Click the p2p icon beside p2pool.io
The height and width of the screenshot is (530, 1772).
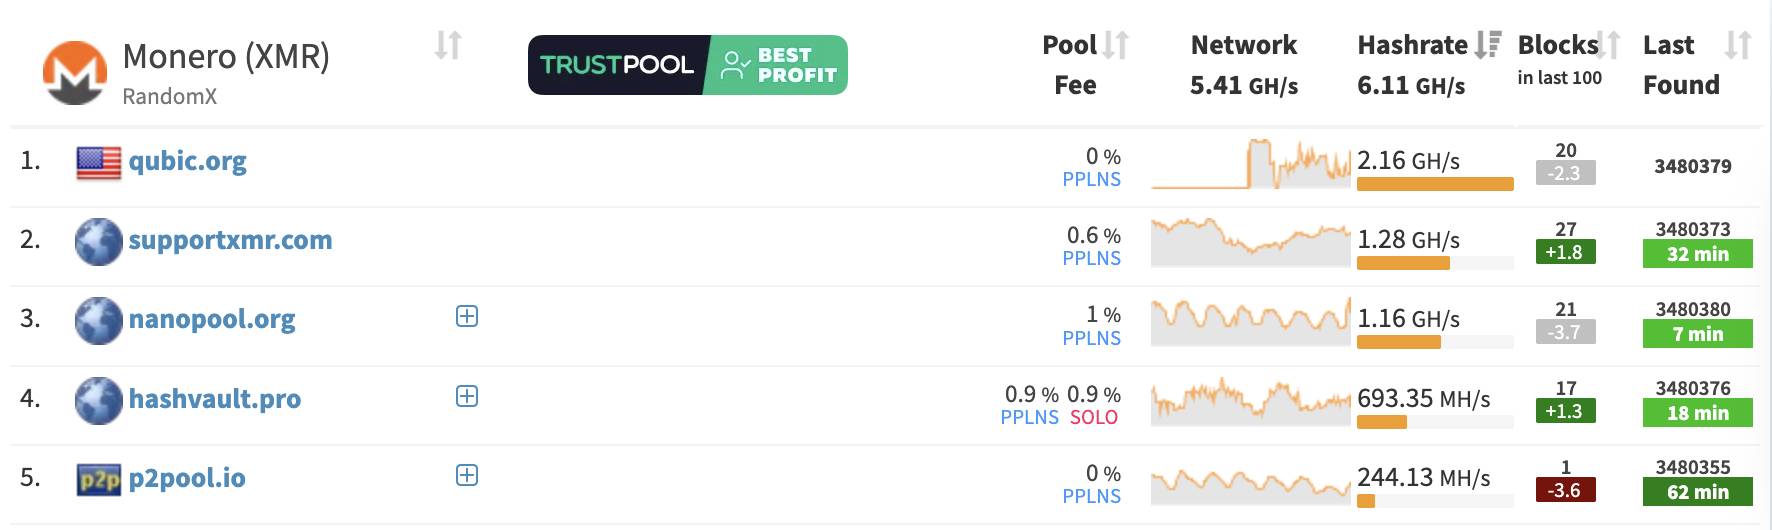click(x=99, y=479)
